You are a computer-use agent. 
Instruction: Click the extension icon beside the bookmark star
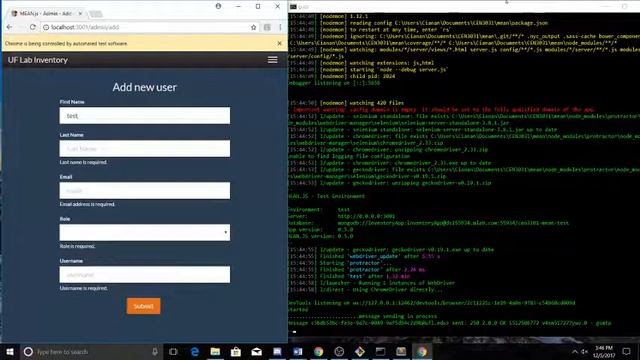[267, 27]
